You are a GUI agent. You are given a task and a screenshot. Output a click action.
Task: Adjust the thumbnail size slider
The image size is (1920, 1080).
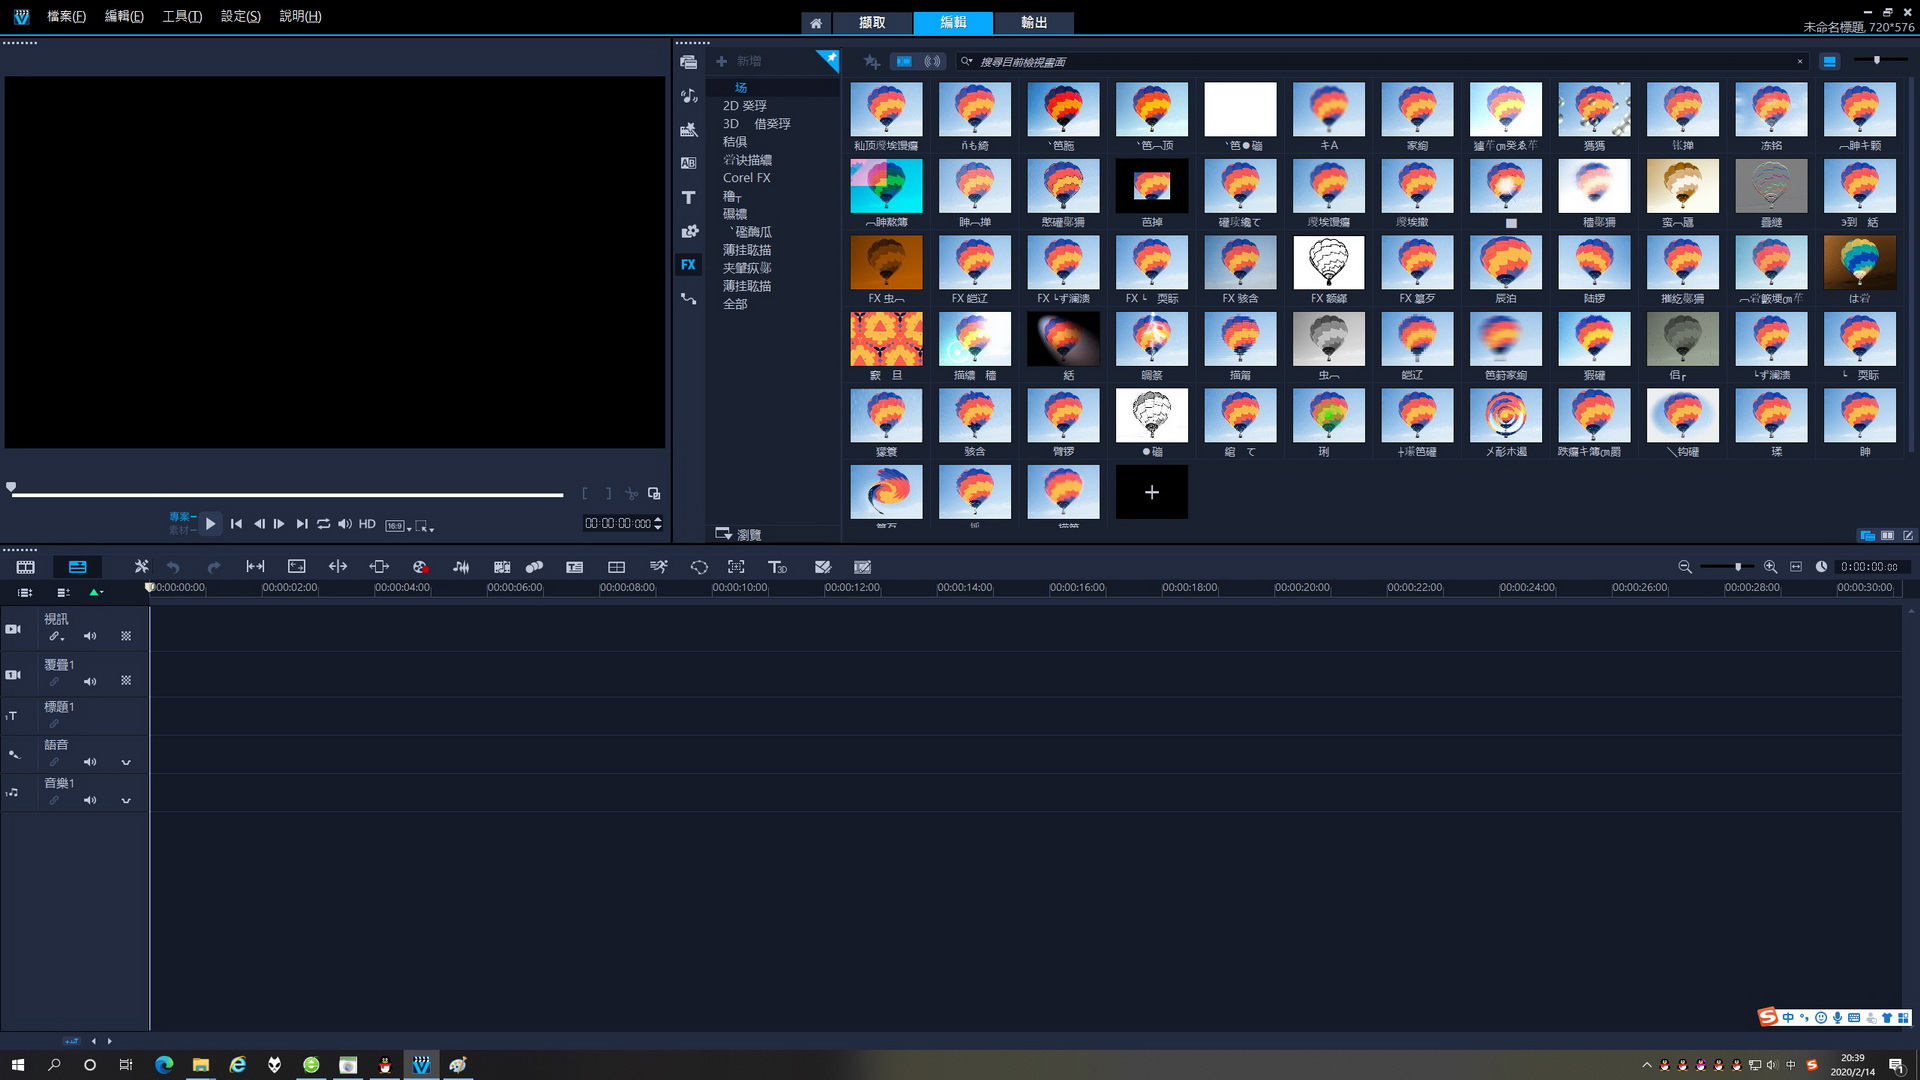[1877, 61]
